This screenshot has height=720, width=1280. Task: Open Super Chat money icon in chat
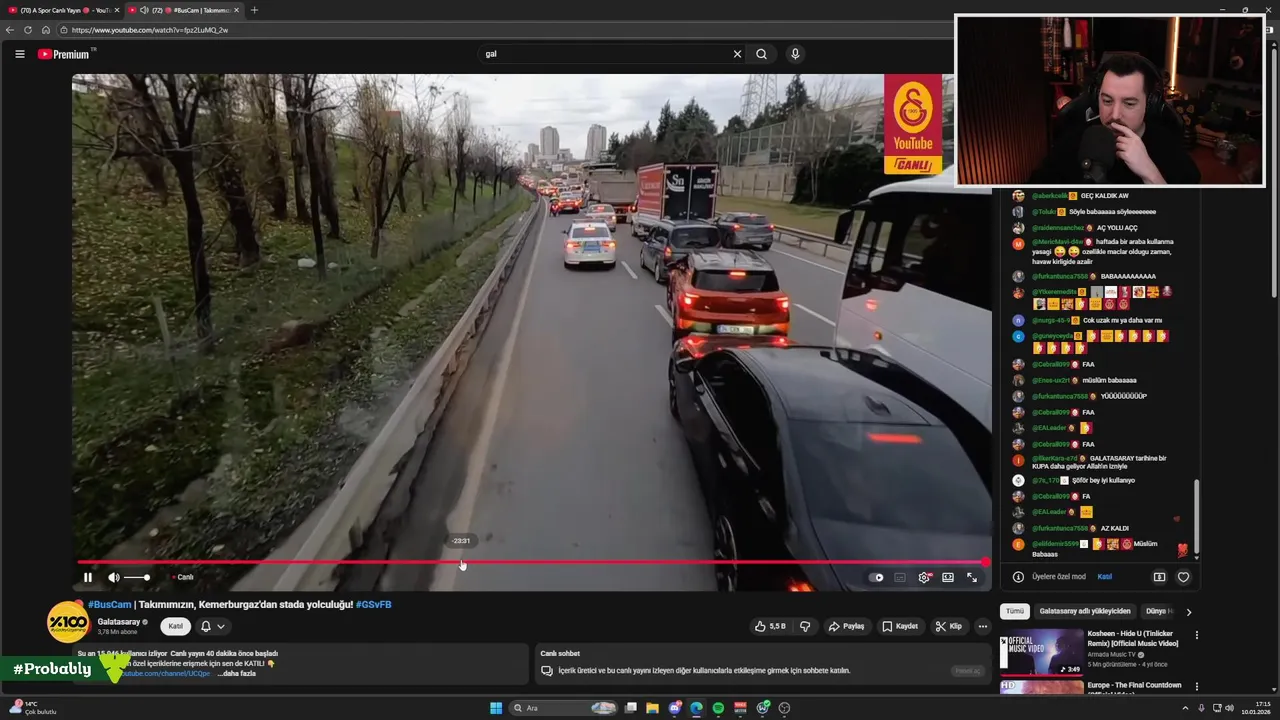[1159, 577]
